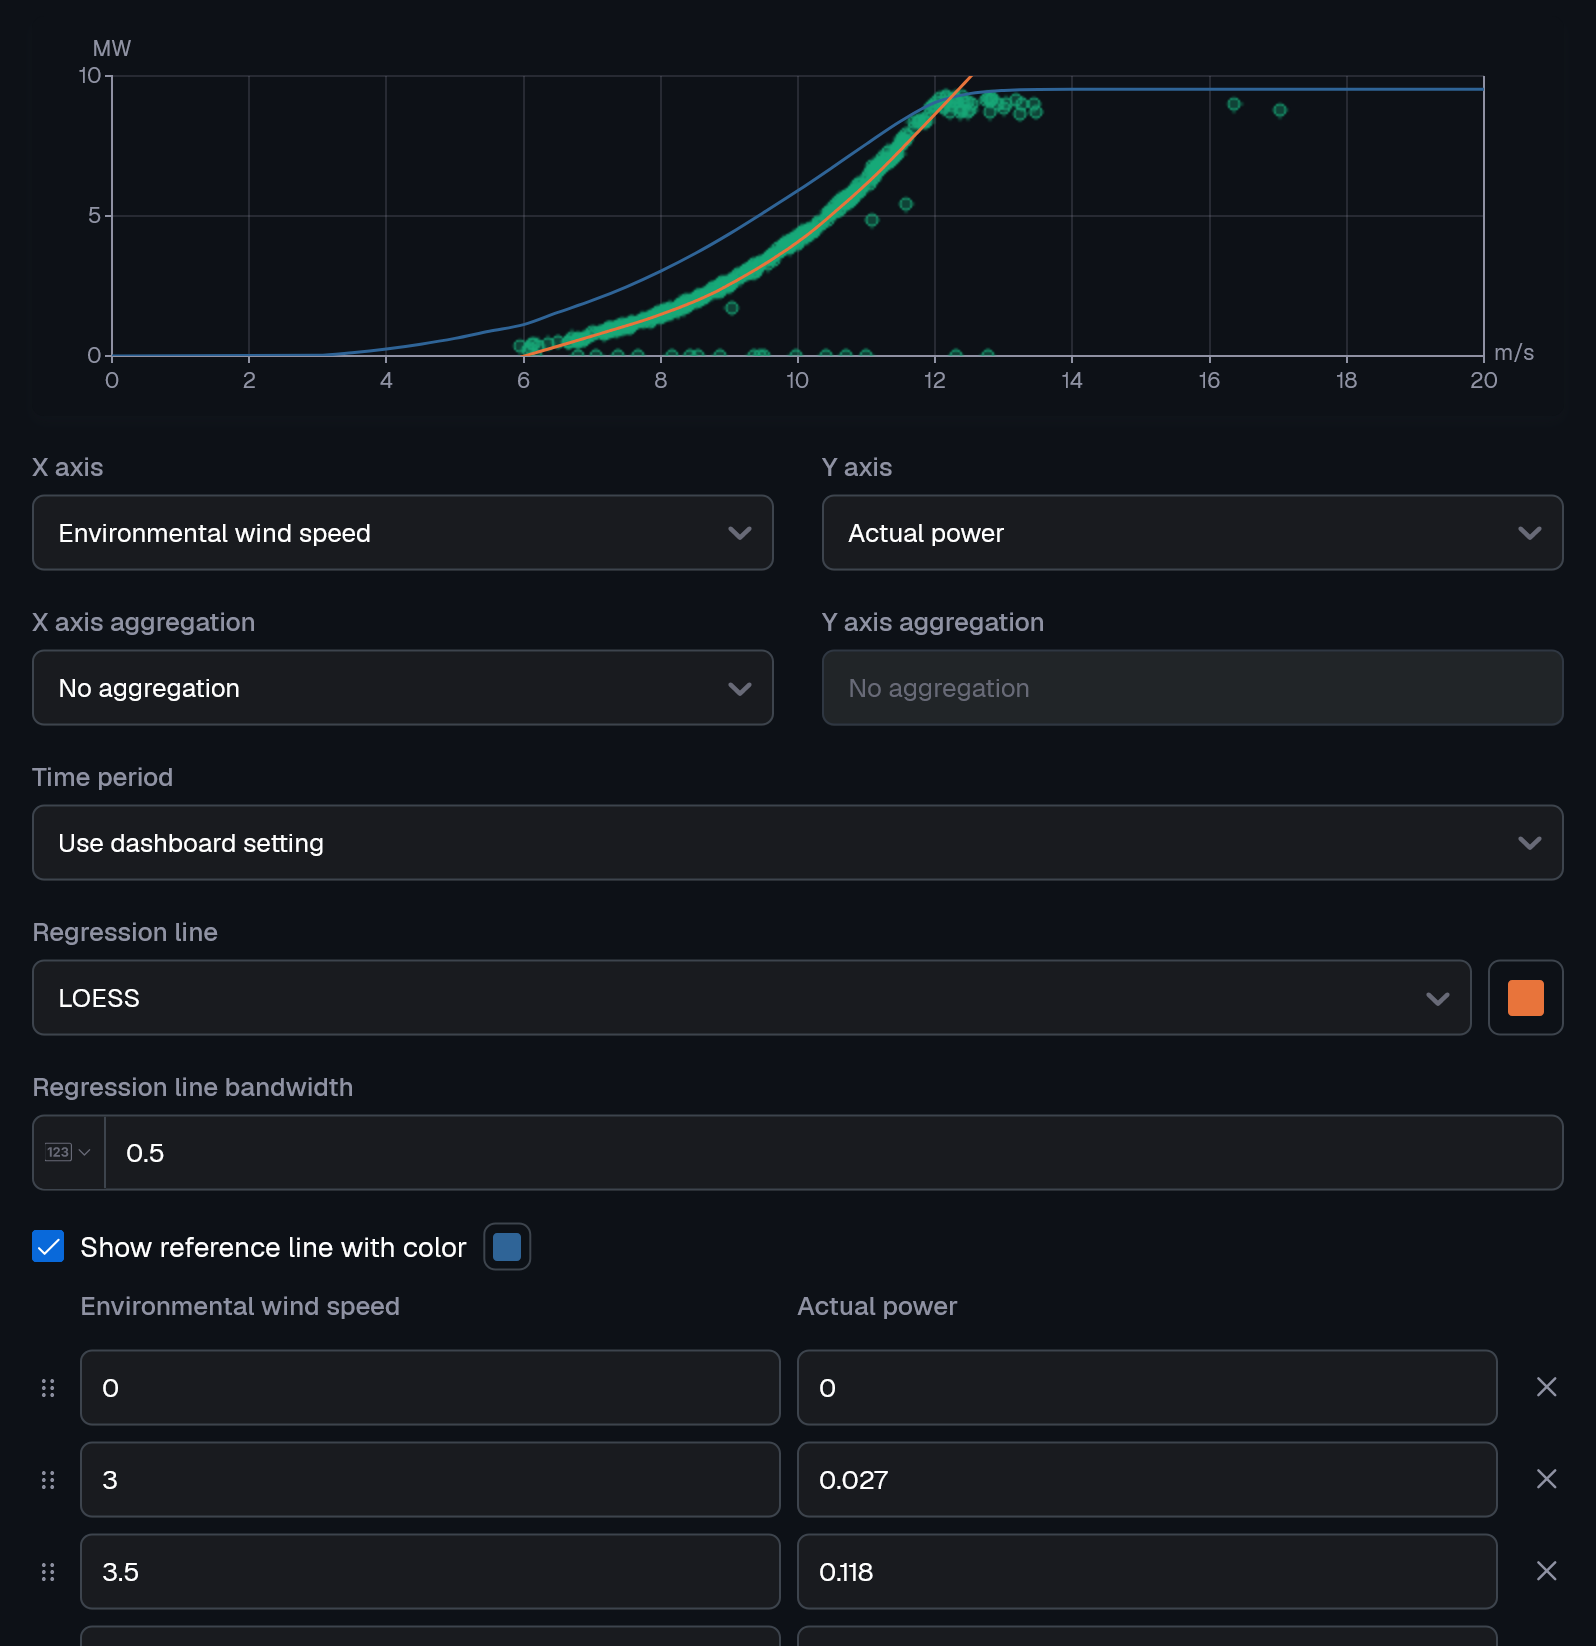The width and height of the screenshot is (1596, 1646).
Task: Click the drag handle for the wind speed 3 row
Action: click(48, 1480)
